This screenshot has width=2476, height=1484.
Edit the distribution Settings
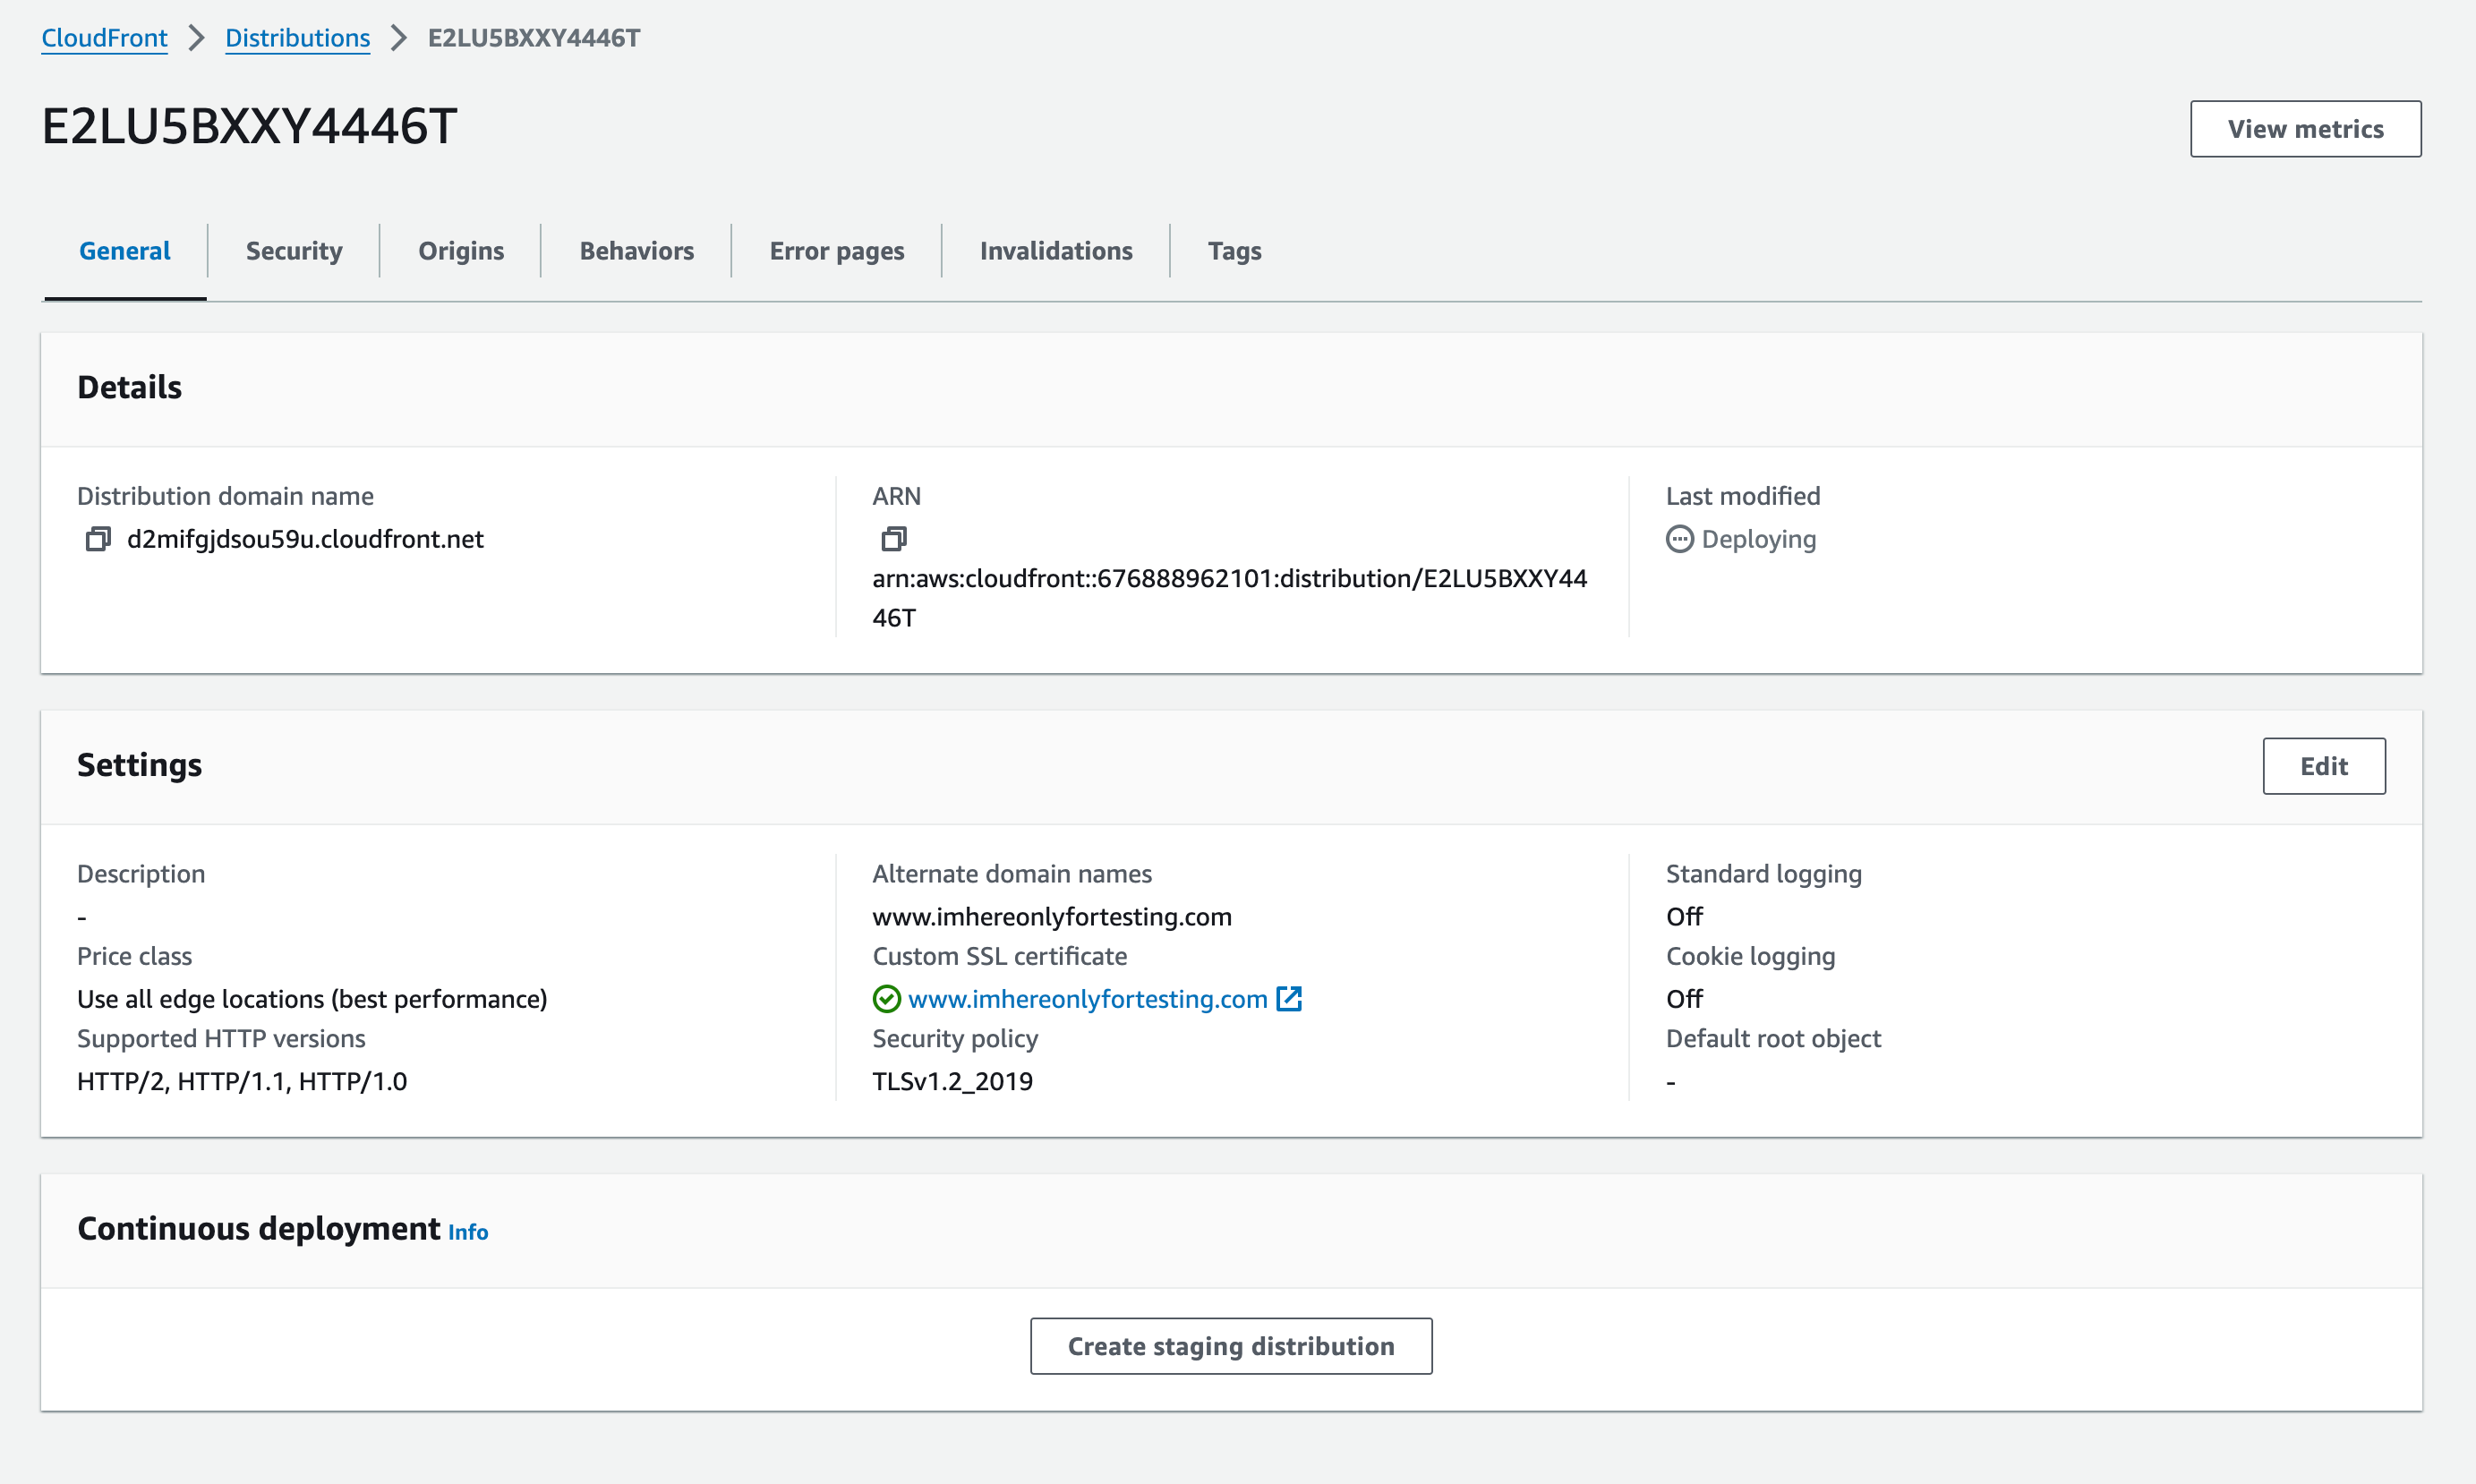pyautogui.click(x=2323, y=766)
